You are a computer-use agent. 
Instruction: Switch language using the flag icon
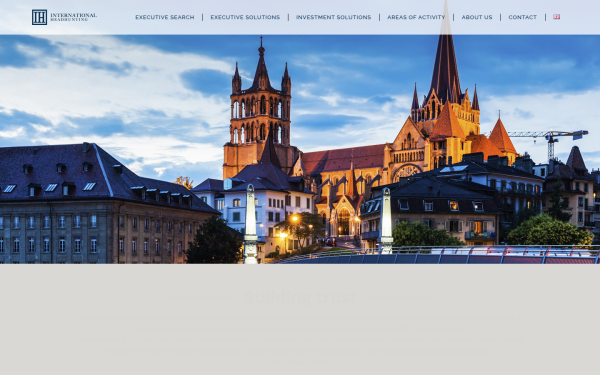(x=556, y=17)
